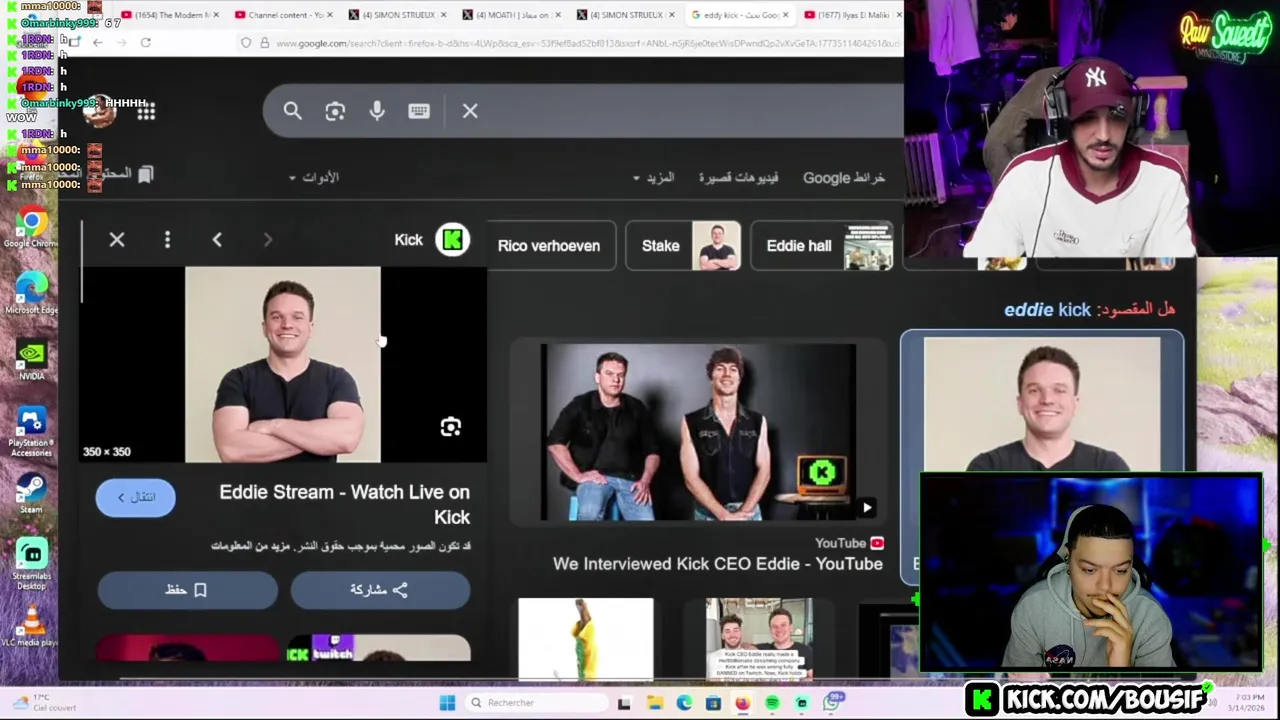Switch to خرائط Google maps tab
The width and height of the screenshot is (1280, 720).
844,177
